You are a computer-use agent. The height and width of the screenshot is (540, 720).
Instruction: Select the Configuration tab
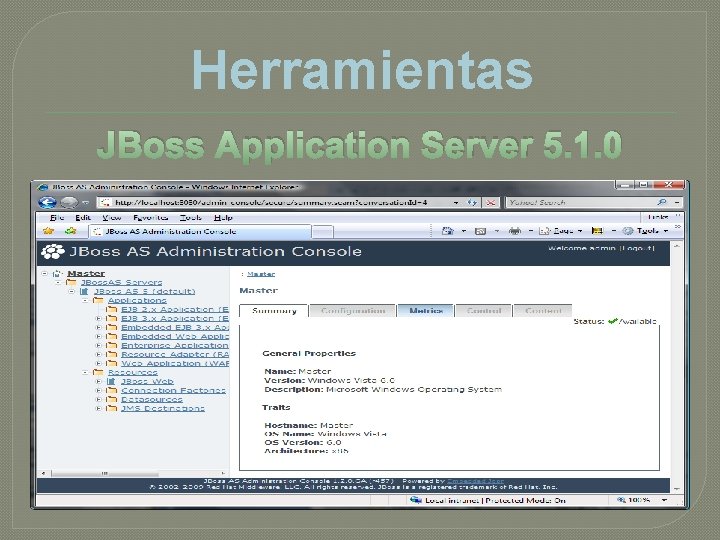tap(353, 311)
